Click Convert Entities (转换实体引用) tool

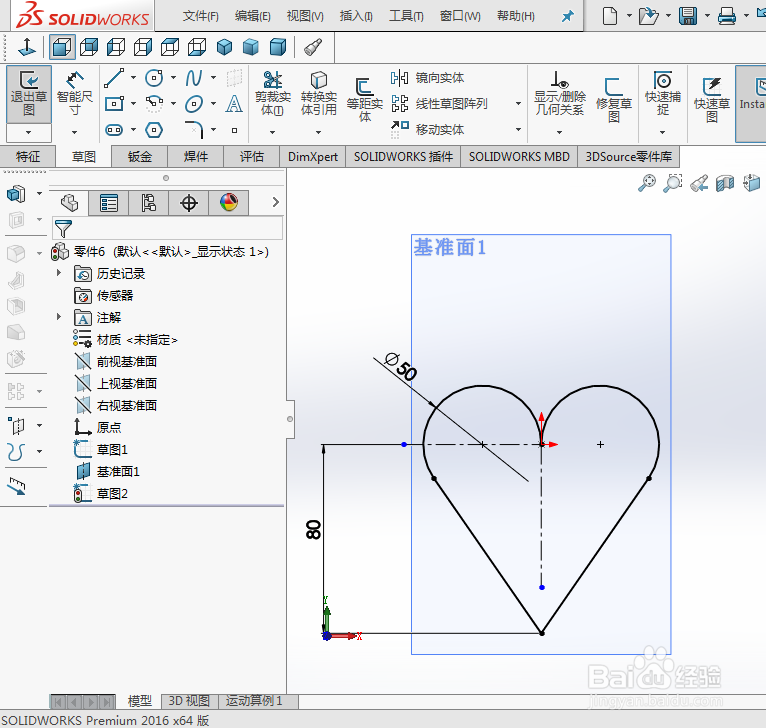point(319,94)
